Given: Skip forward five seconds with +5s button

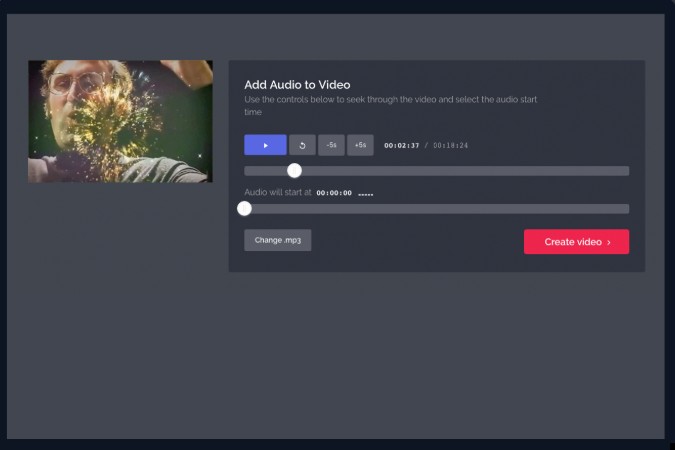Looking at the screenshot, I should 360,145.
